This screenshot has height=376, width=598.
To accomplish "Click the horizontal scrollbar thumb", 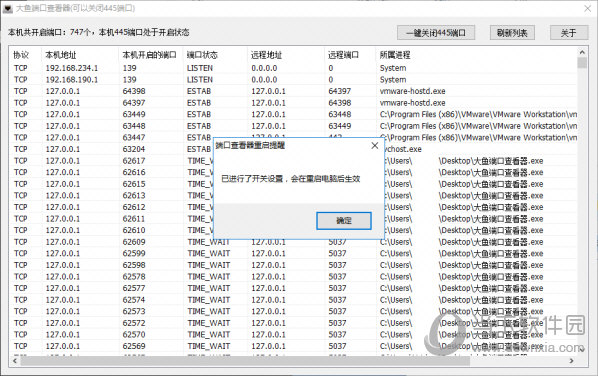I will tap(245, 360).
